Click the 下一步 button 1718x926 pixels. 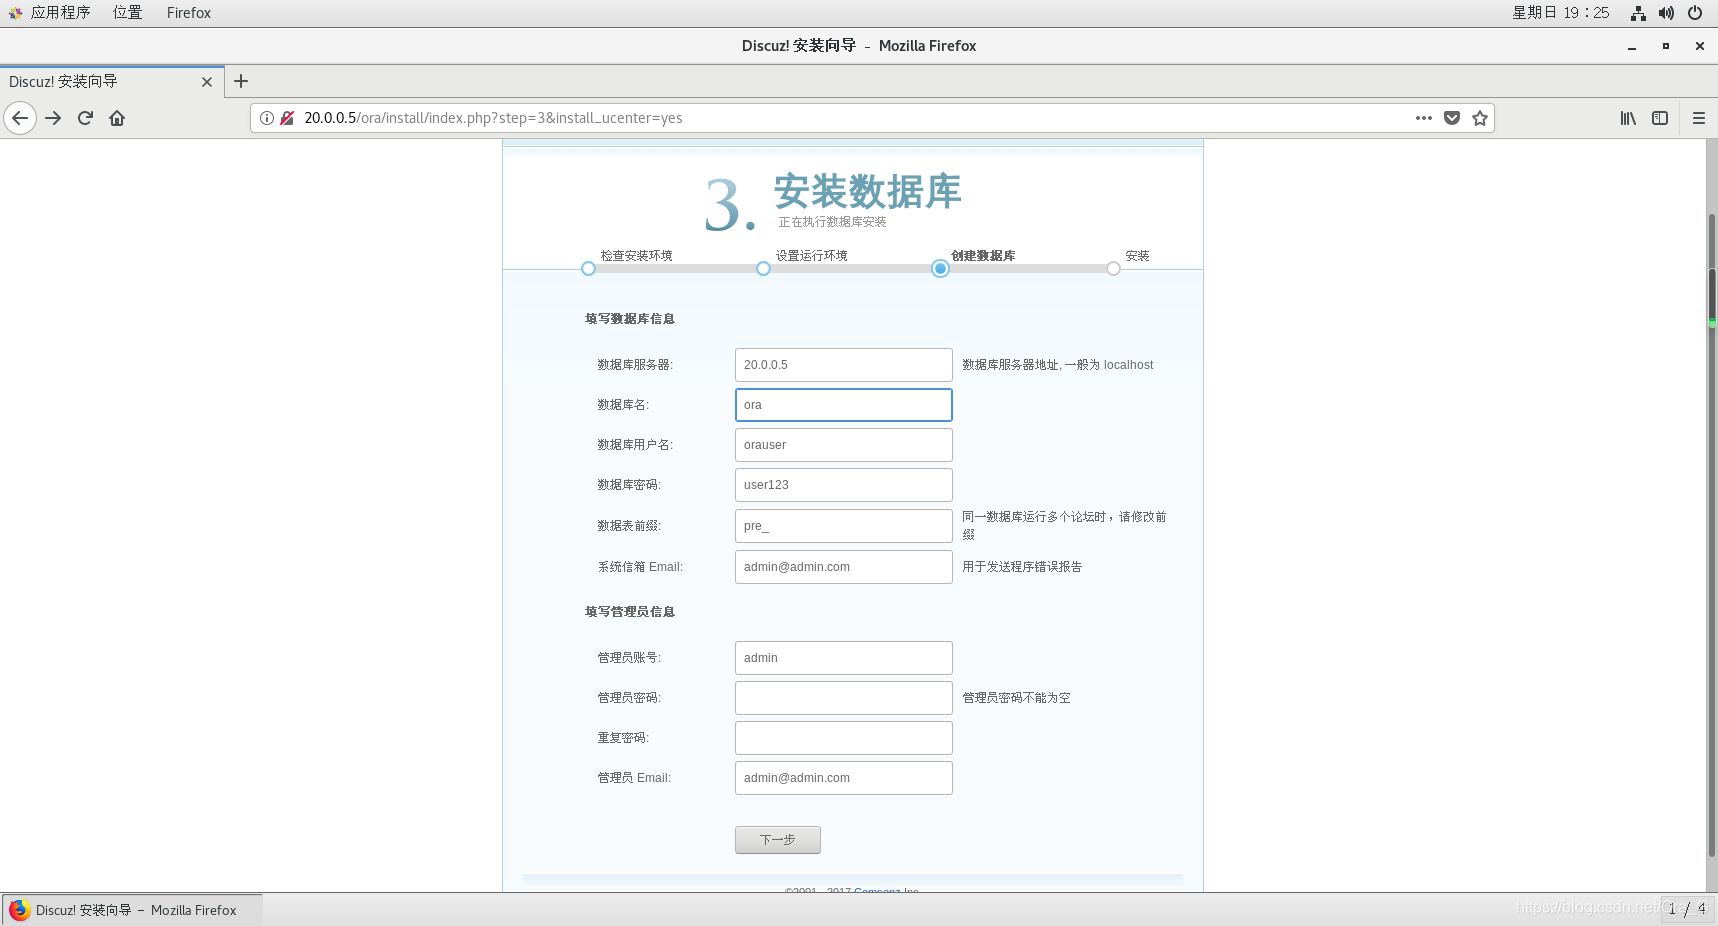778,840
